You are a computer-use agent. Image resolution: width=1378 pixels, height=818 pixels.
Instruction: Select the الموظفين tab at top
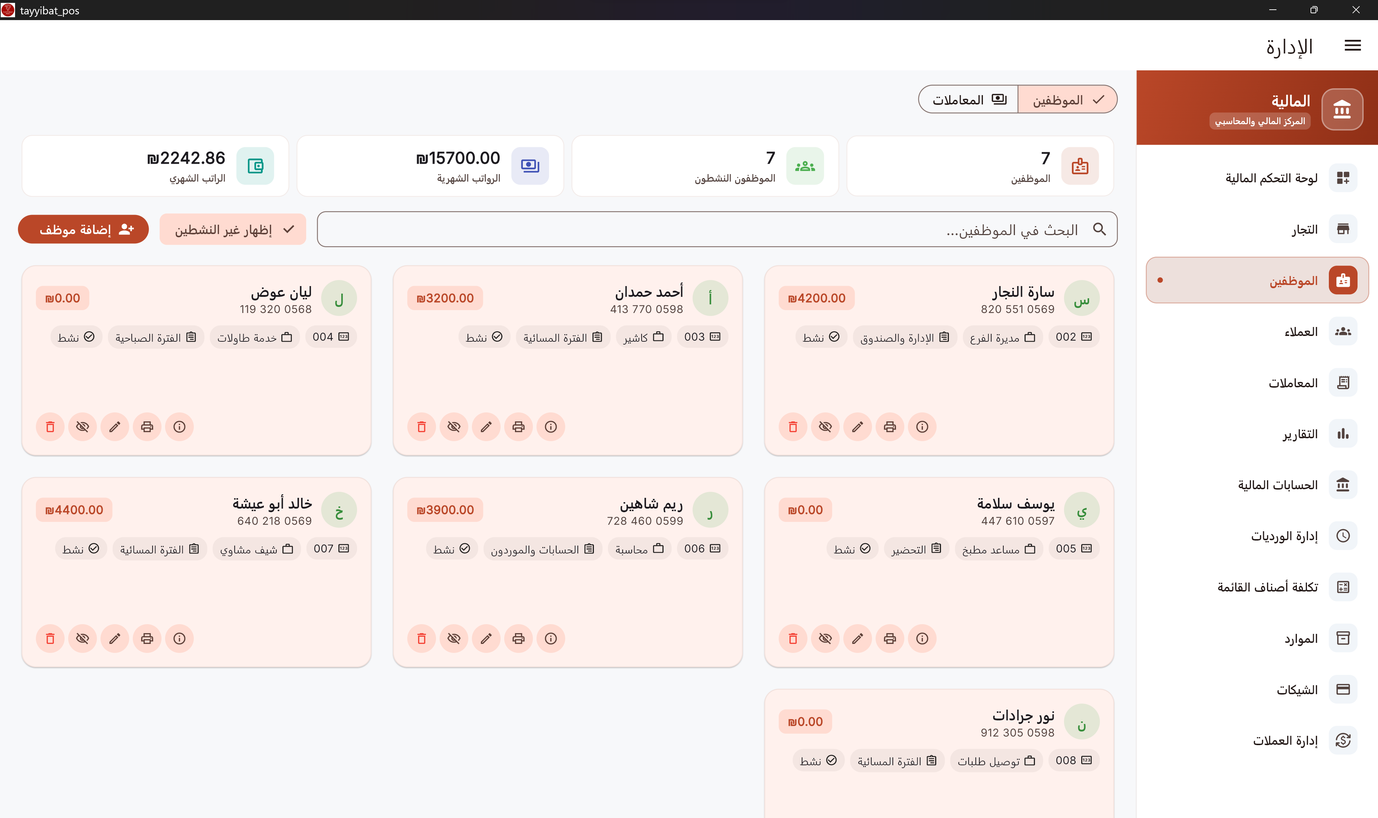tap(1067, 100)
